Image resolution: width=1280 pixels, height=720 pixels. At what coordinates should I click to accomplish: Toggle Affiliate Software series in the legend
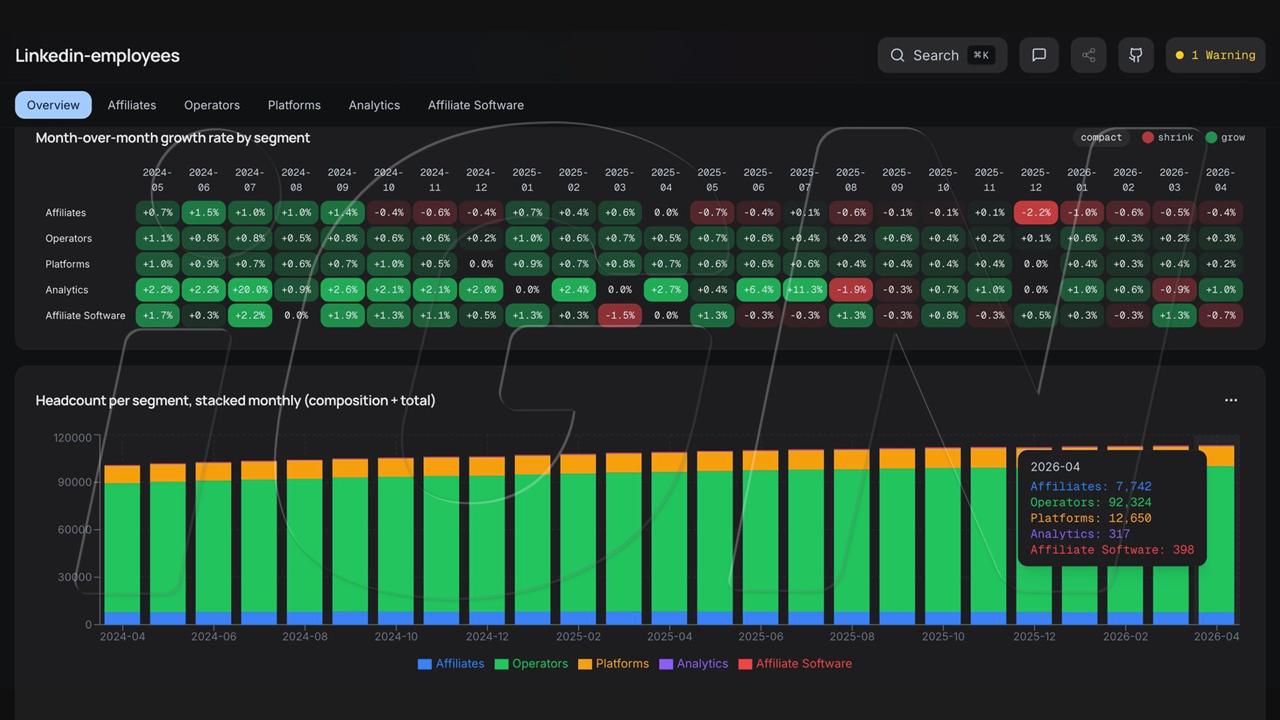click(795, 663)
